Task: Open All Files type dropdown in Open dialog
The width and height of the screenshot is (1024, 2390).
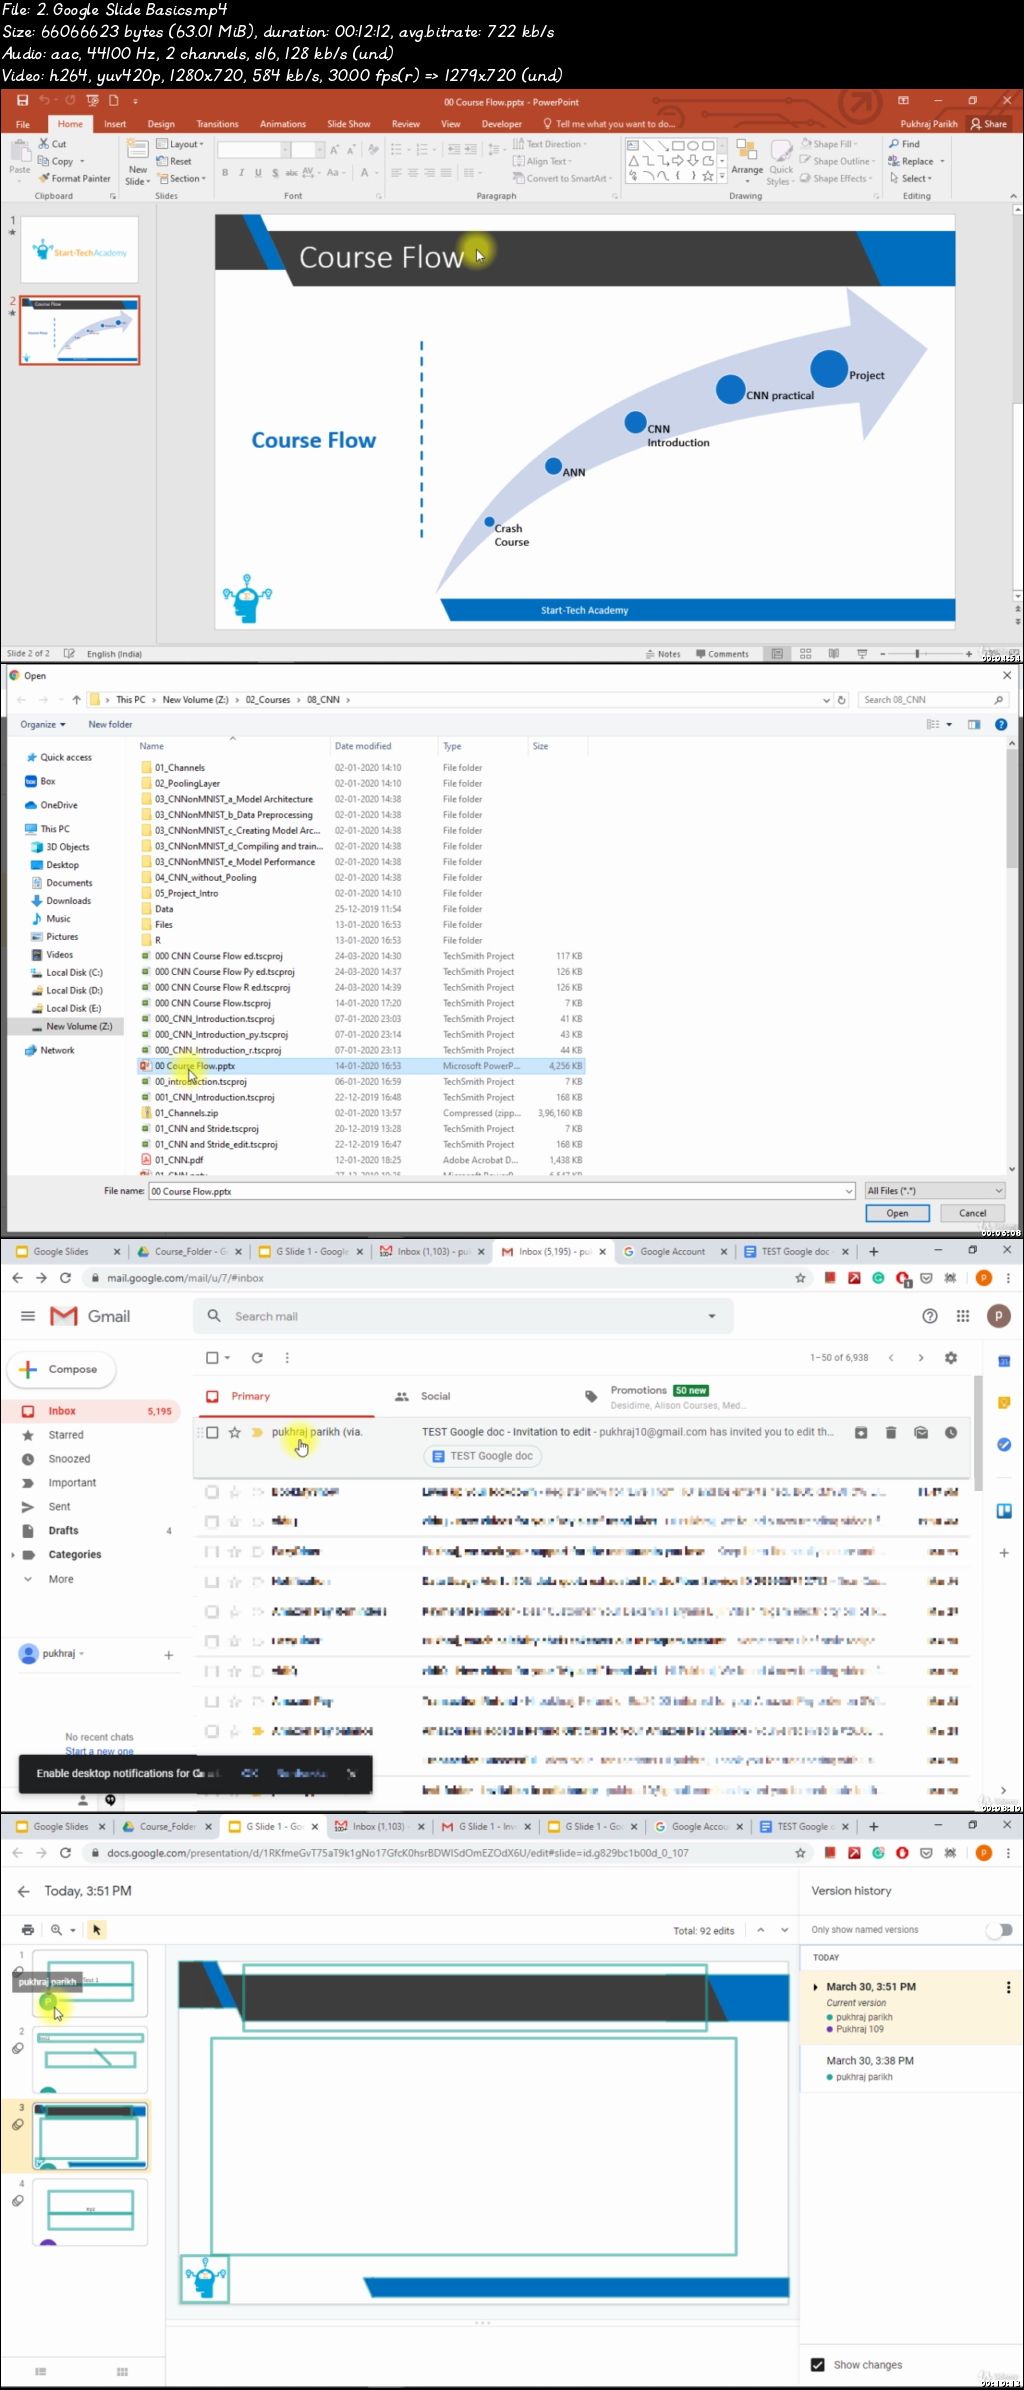Action: coord(934,1190)
